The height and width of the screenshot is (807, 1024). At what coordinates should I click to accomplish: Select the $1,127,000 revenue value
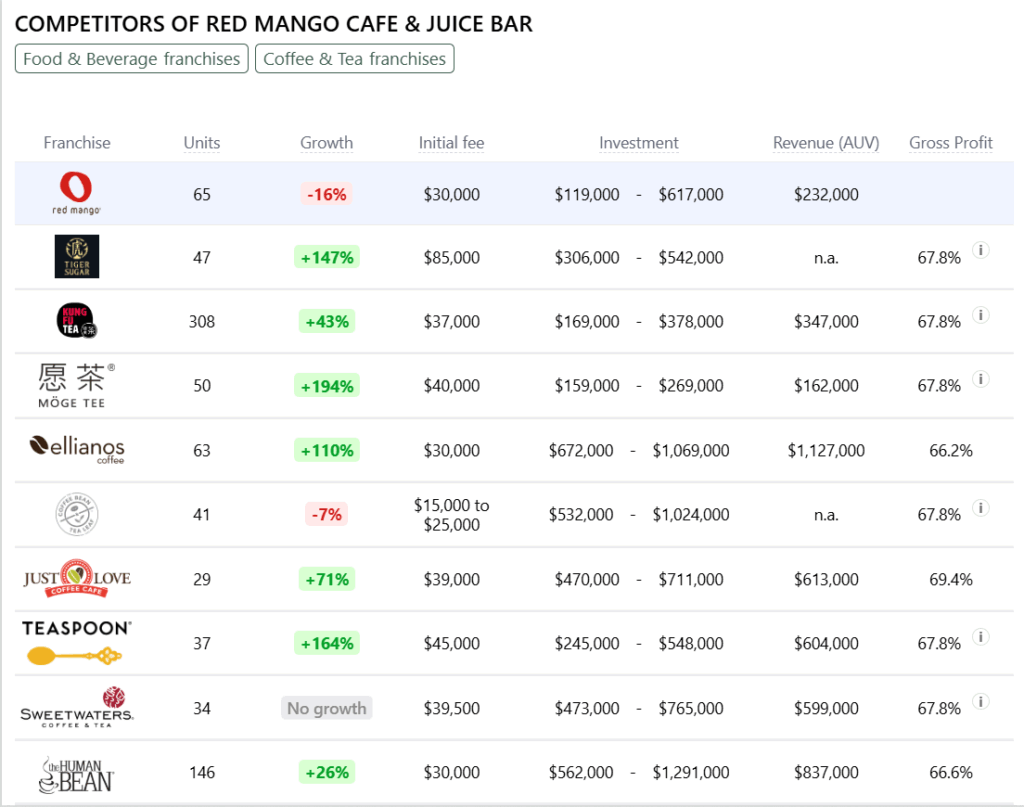pyautogui.click(x=826, y=450)
